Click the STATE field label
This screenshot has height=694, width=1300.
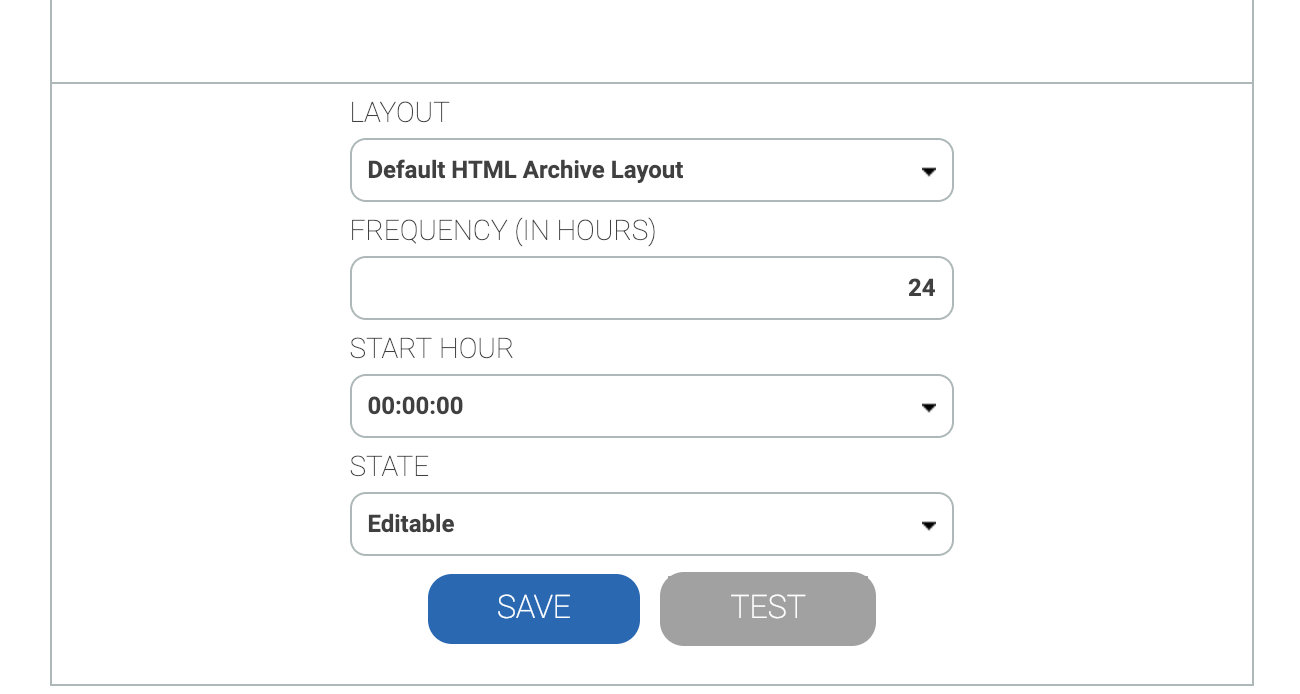click(x=389, y=467)
